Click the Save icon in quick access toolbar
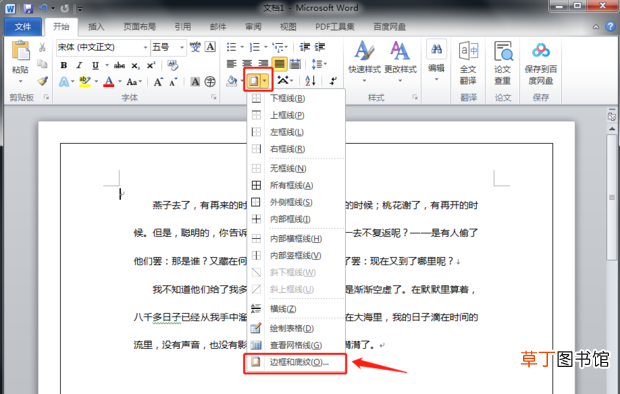This screenshot has width=620, height=394. coord(28,8)
